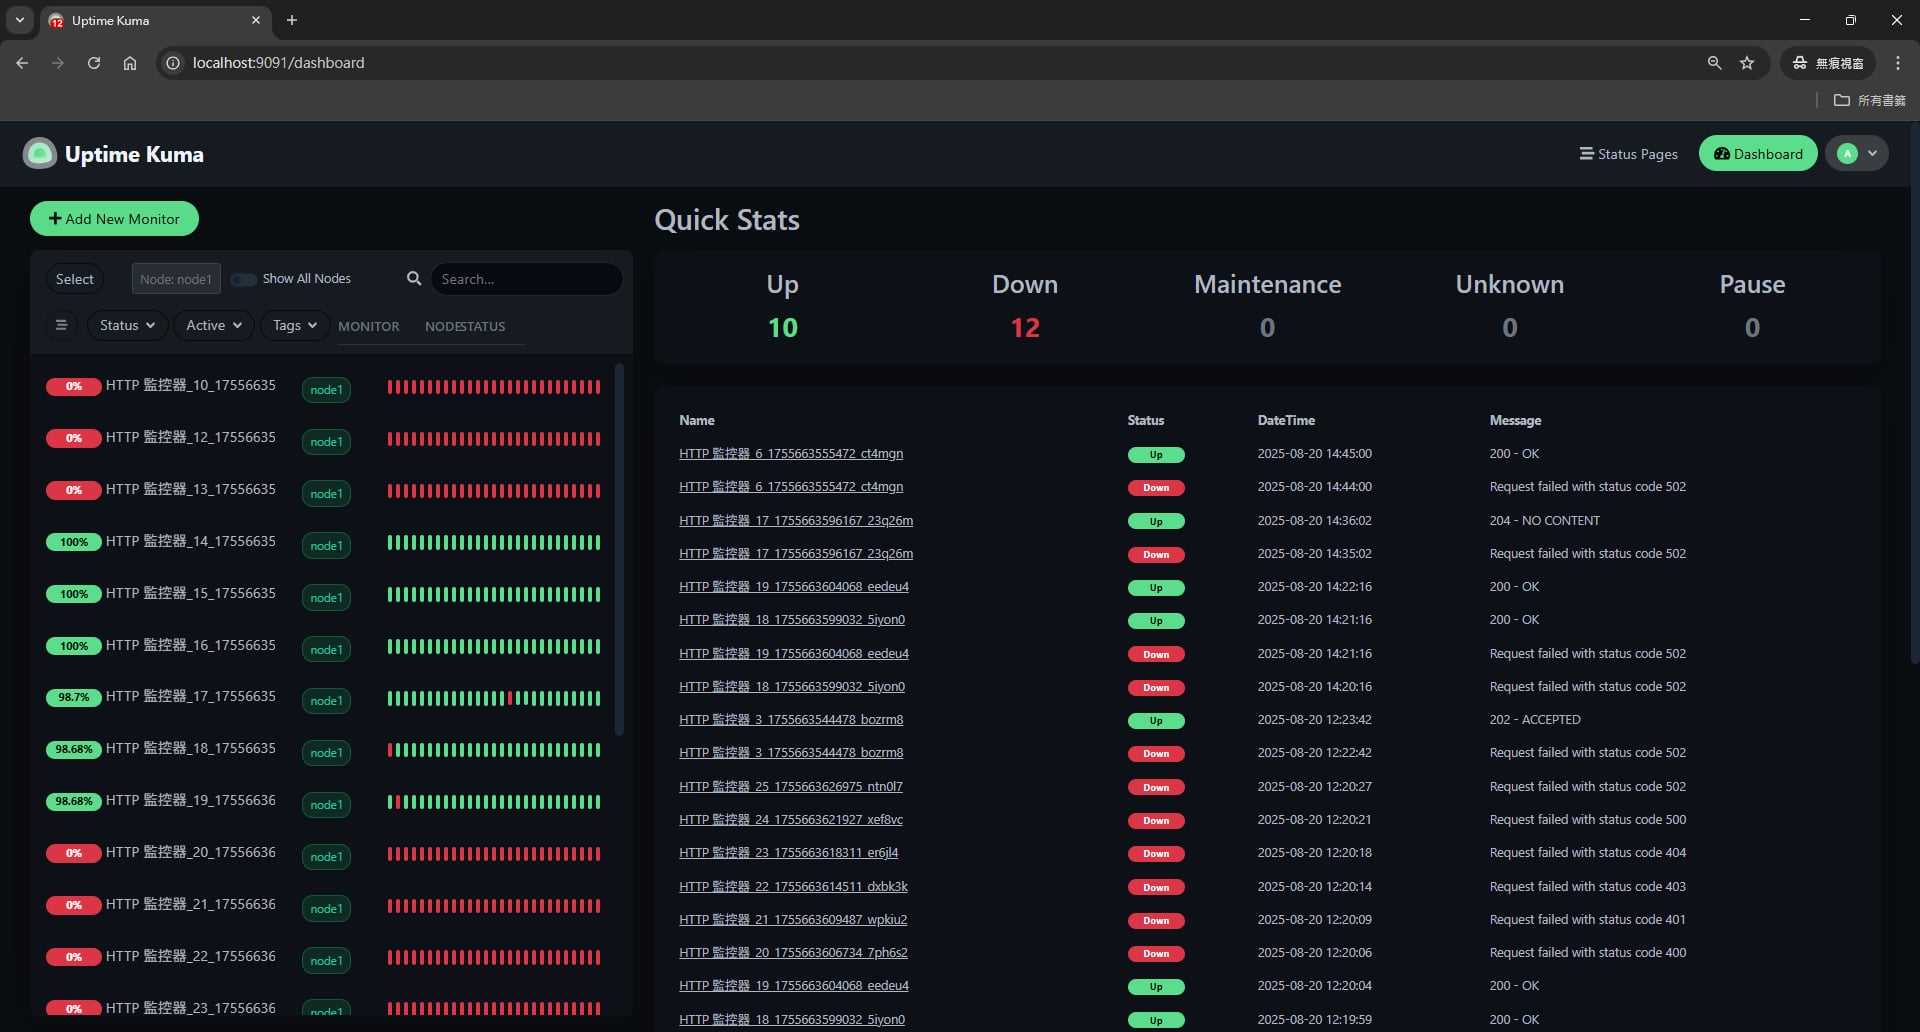Screen dimensions: 1920x1032
Task: Click the Status Pages list icon
Action: click(x=1587, y=153)
